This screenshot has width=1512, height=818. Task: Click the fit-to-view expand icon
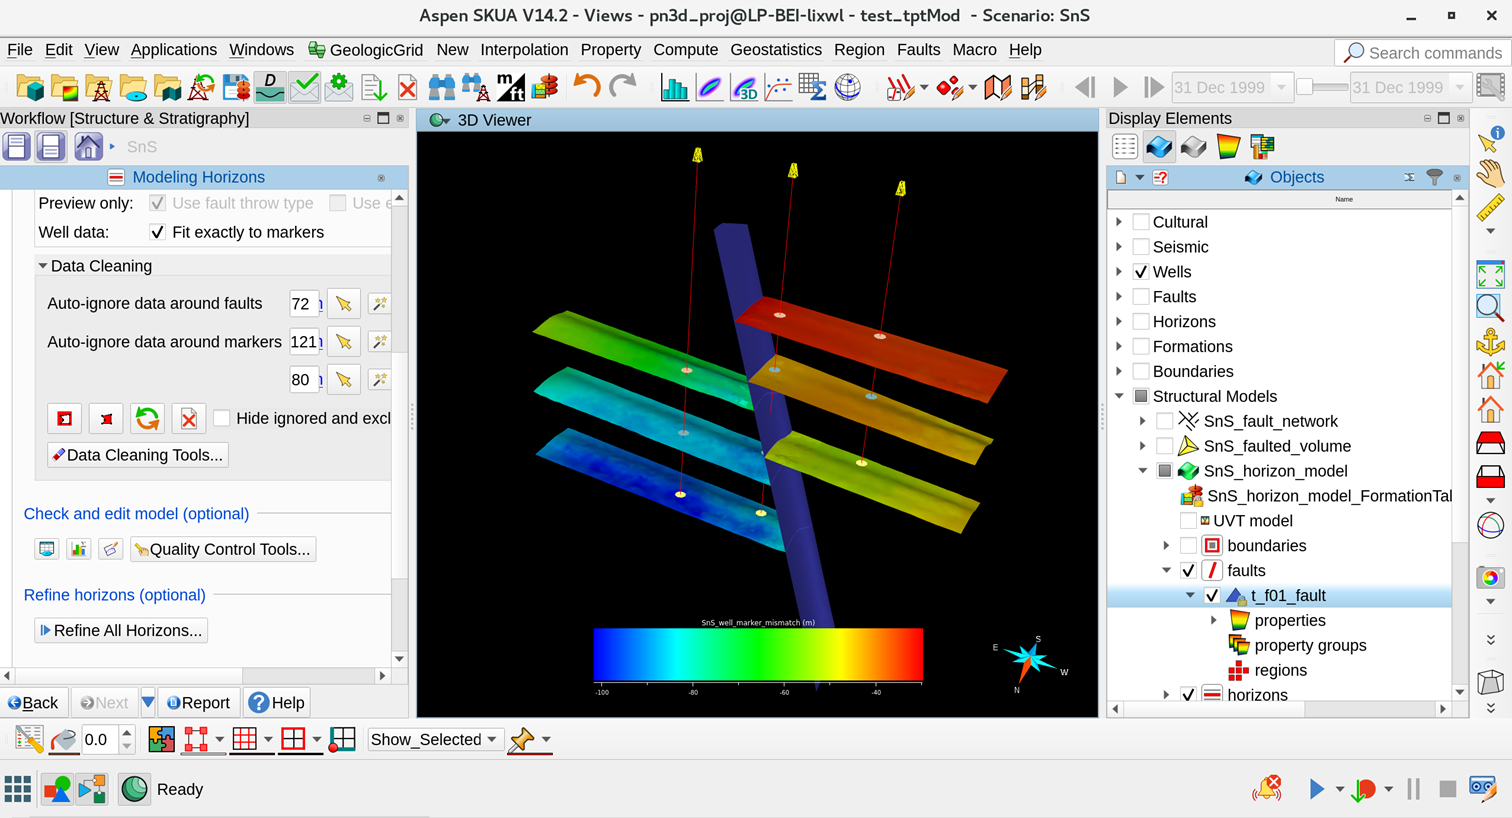coord(1490,274)
